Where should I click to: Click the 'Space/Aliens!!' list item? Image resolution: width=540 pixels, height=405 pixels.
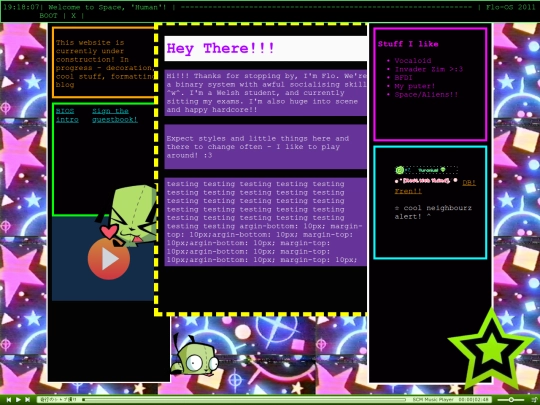point(426,95)
